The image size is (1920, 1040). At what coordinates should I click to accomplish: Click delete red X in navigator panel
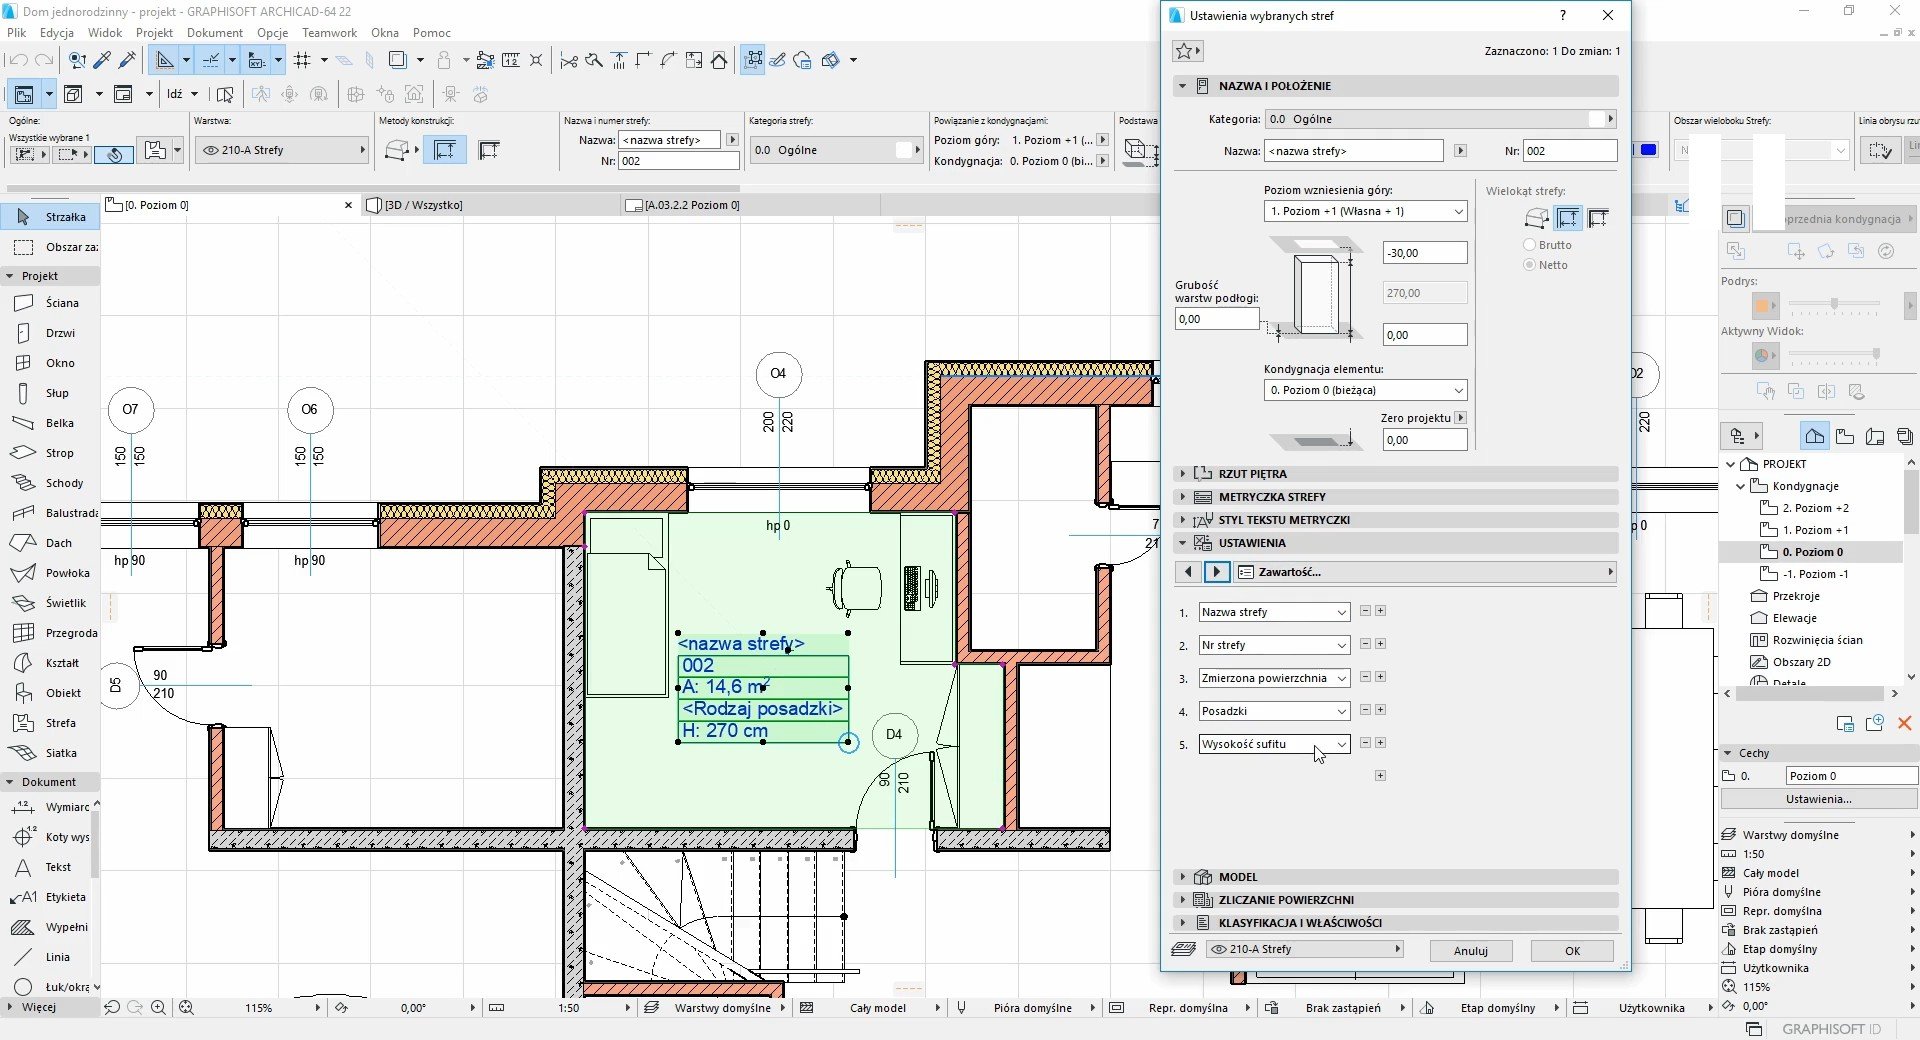(1904, 723)
